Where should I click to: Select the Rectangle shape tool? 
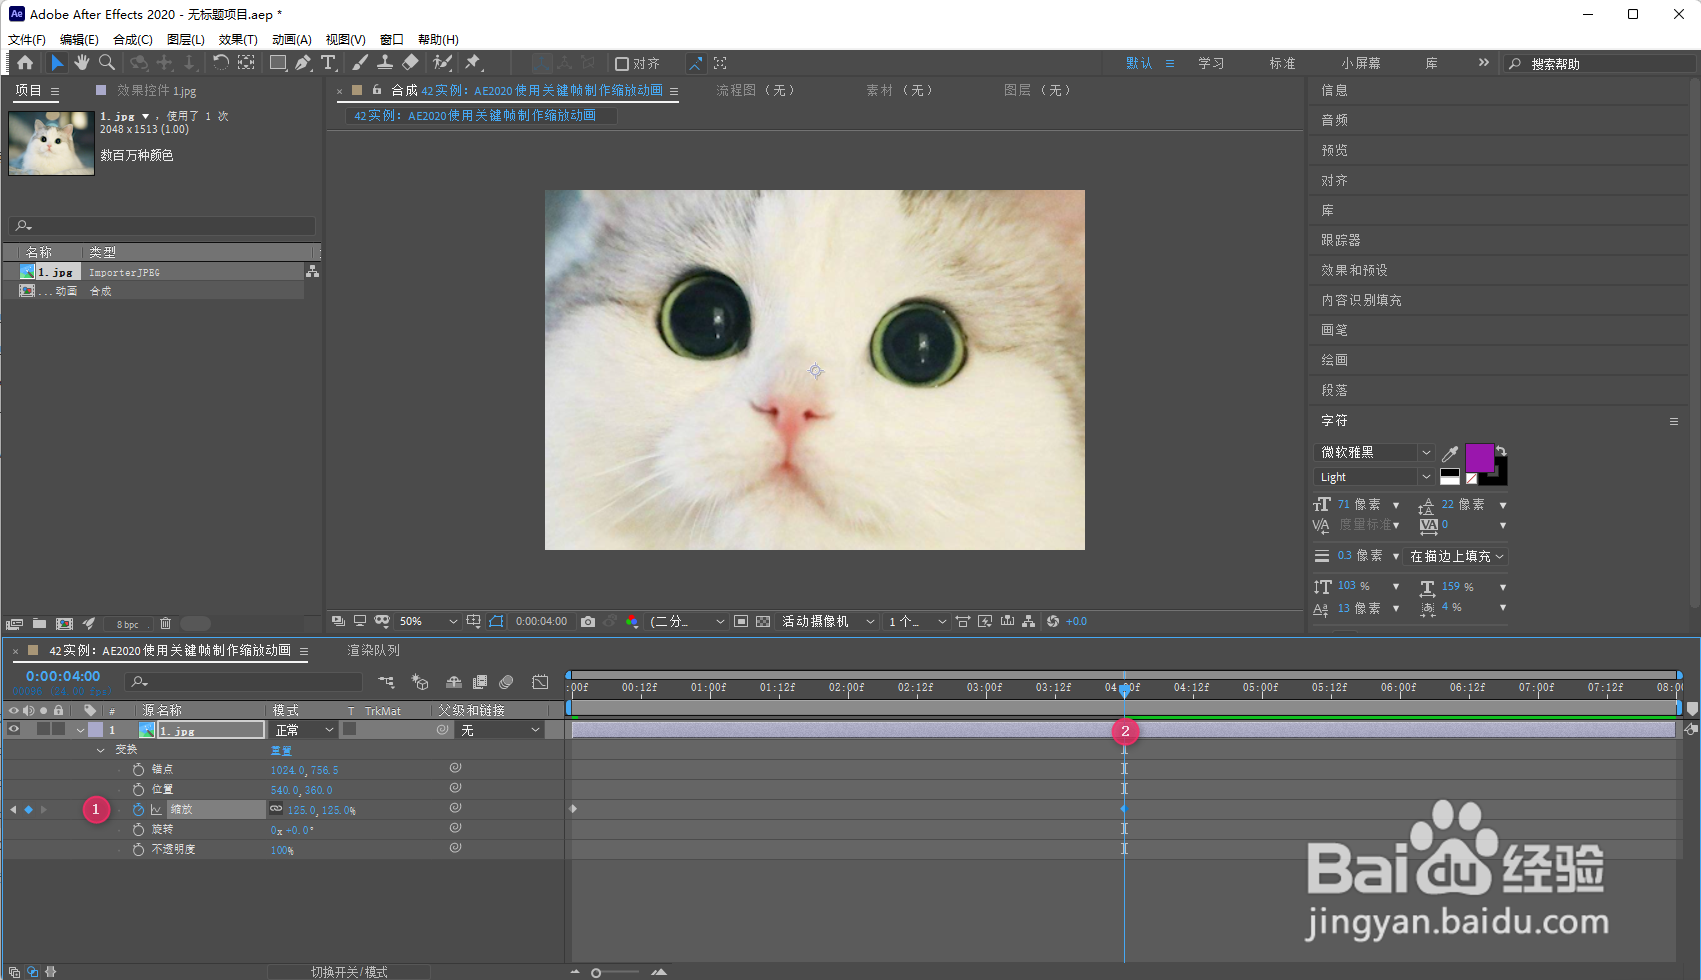(x=278, y=63)
